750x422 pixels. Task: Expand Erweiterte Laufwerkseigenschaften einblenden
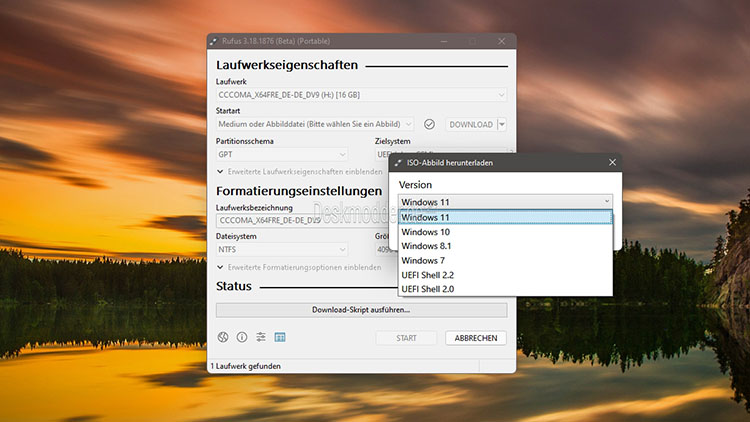(300, 172)
